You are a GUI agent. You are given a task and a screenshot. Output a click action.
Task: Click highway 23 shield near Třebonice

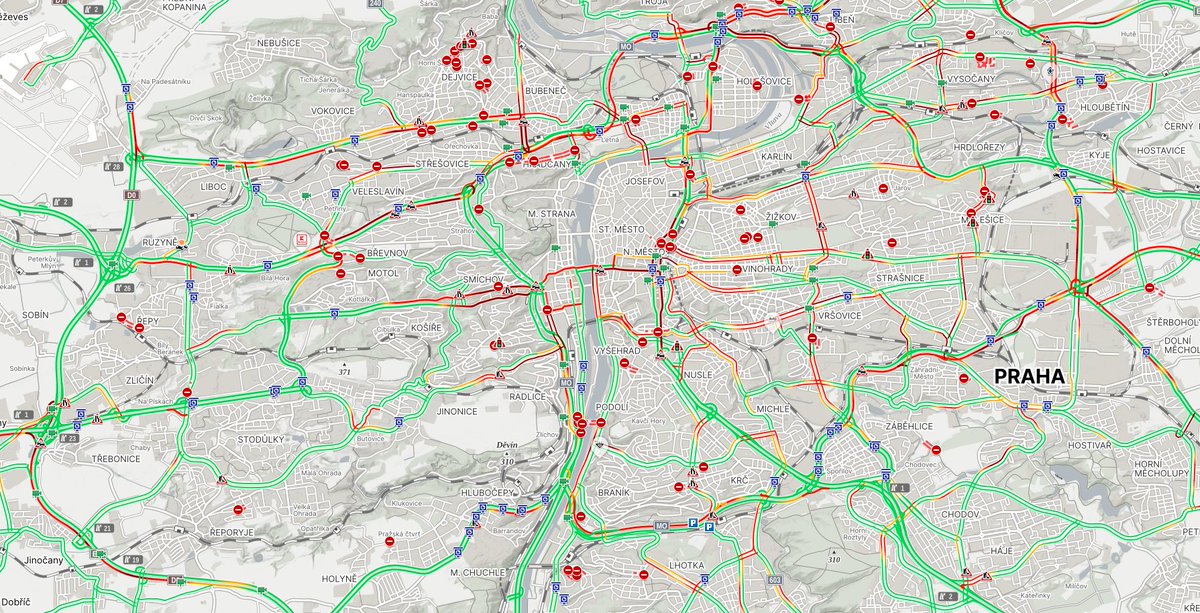[x=70, y=438]
